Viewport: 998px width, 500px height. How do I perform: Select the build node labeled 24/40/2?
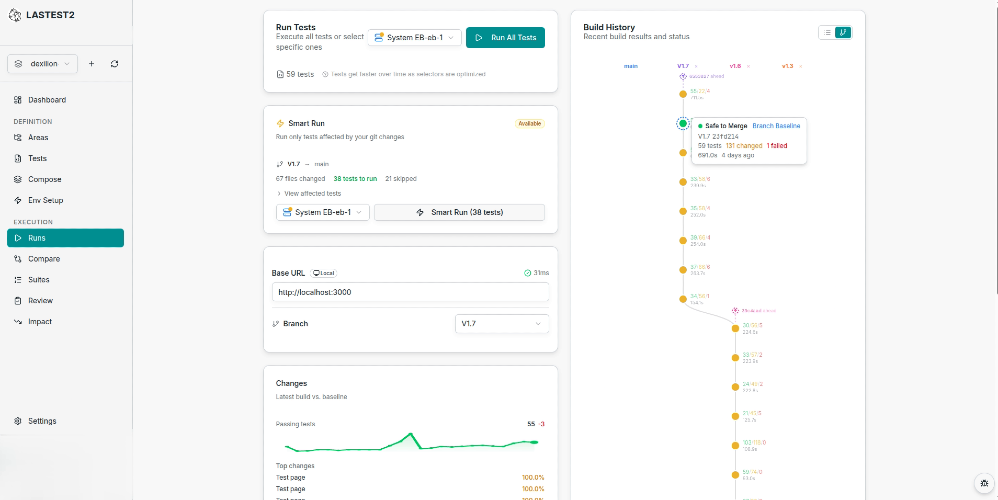[x=735, y=387]
